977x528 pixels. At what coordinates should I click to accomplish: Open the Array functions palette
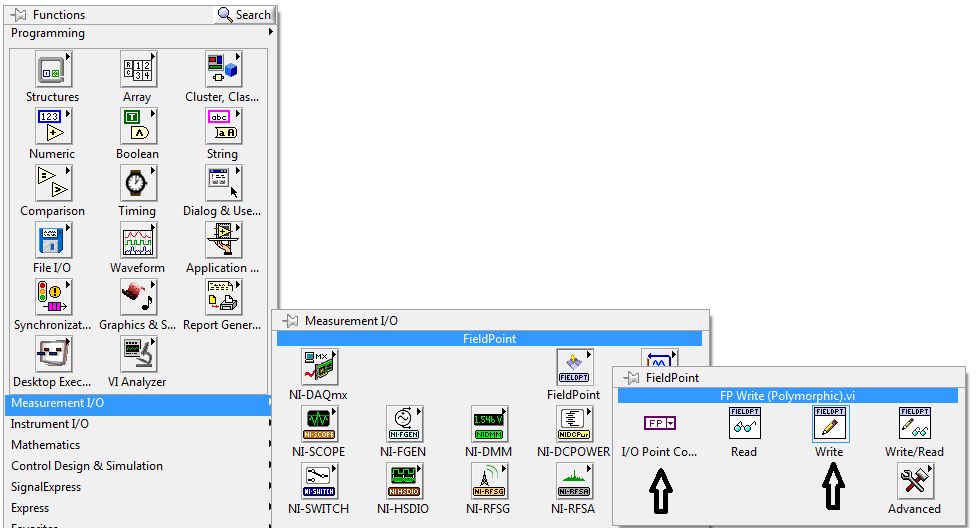[138, 70]
